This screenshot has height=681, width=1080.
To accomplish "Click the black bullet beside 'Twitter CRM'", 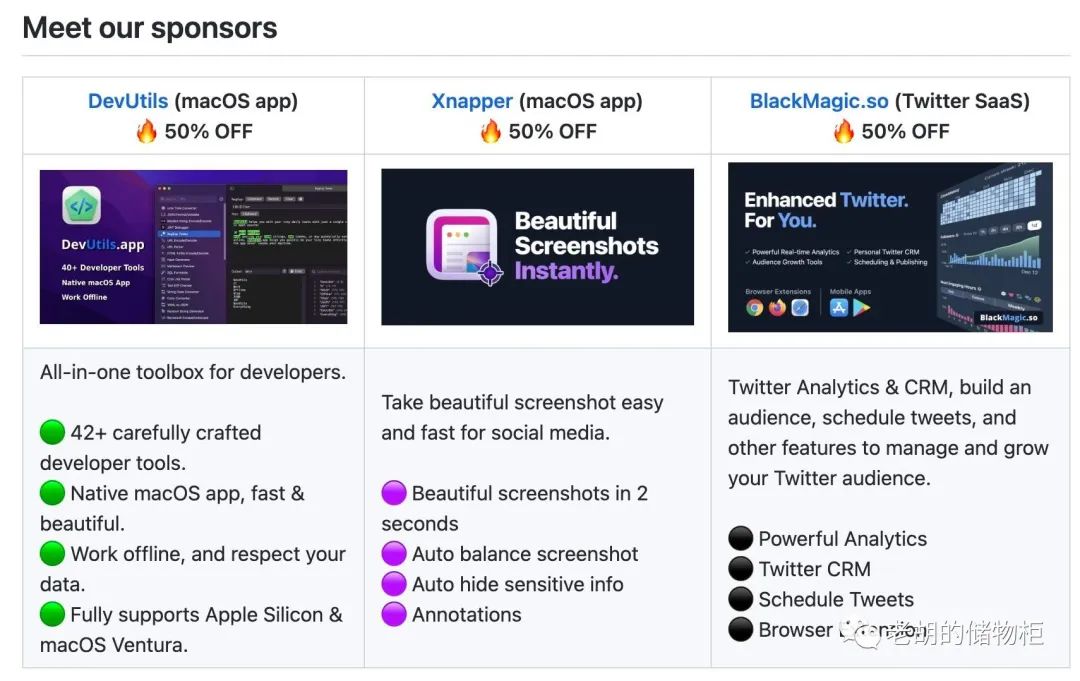I will pyautogui.click(x=740, y=569).
